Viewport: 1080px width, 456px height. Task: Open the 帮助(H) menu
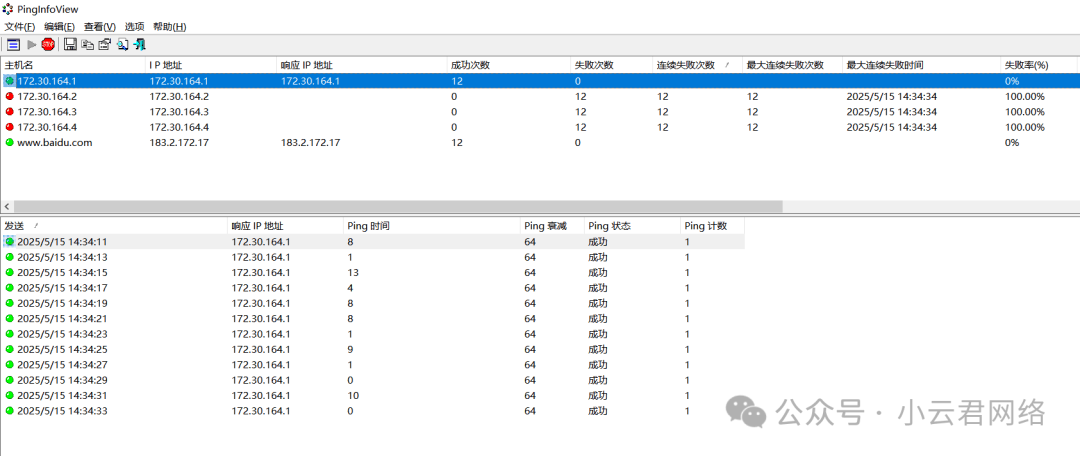(x=169, y=27)
